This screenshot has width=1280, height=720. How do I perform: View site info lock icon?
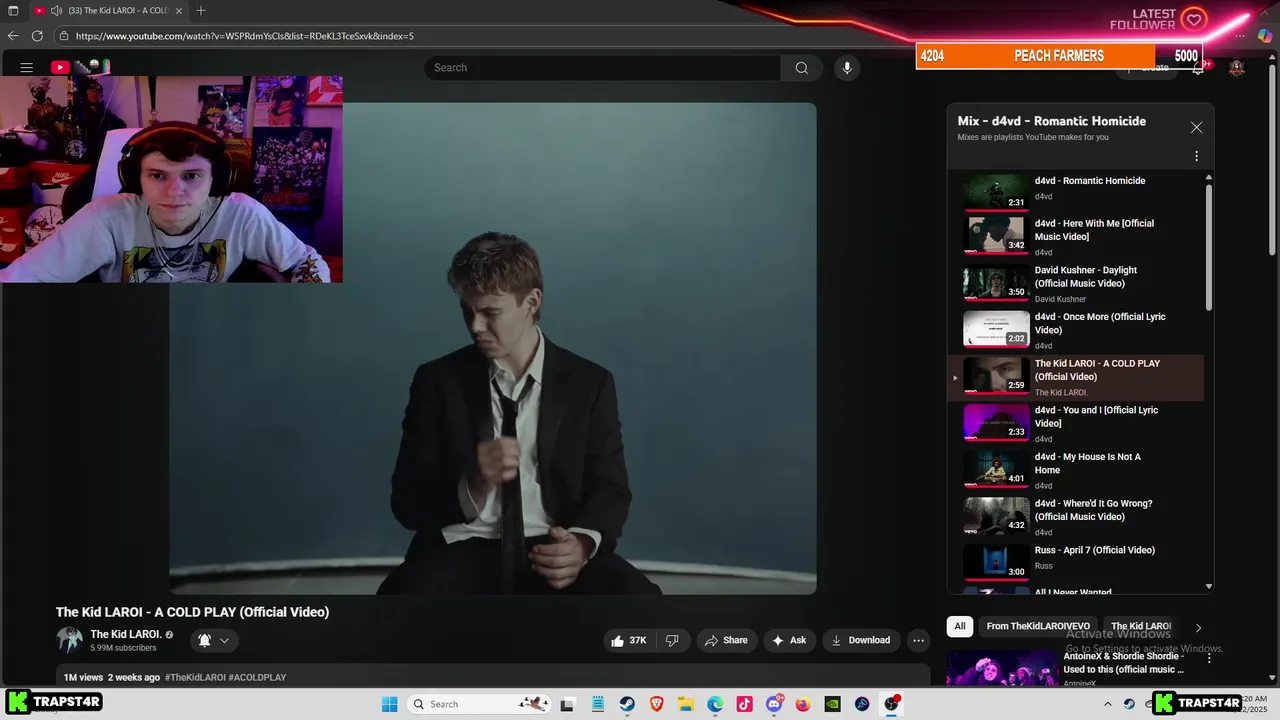point(64,36)
